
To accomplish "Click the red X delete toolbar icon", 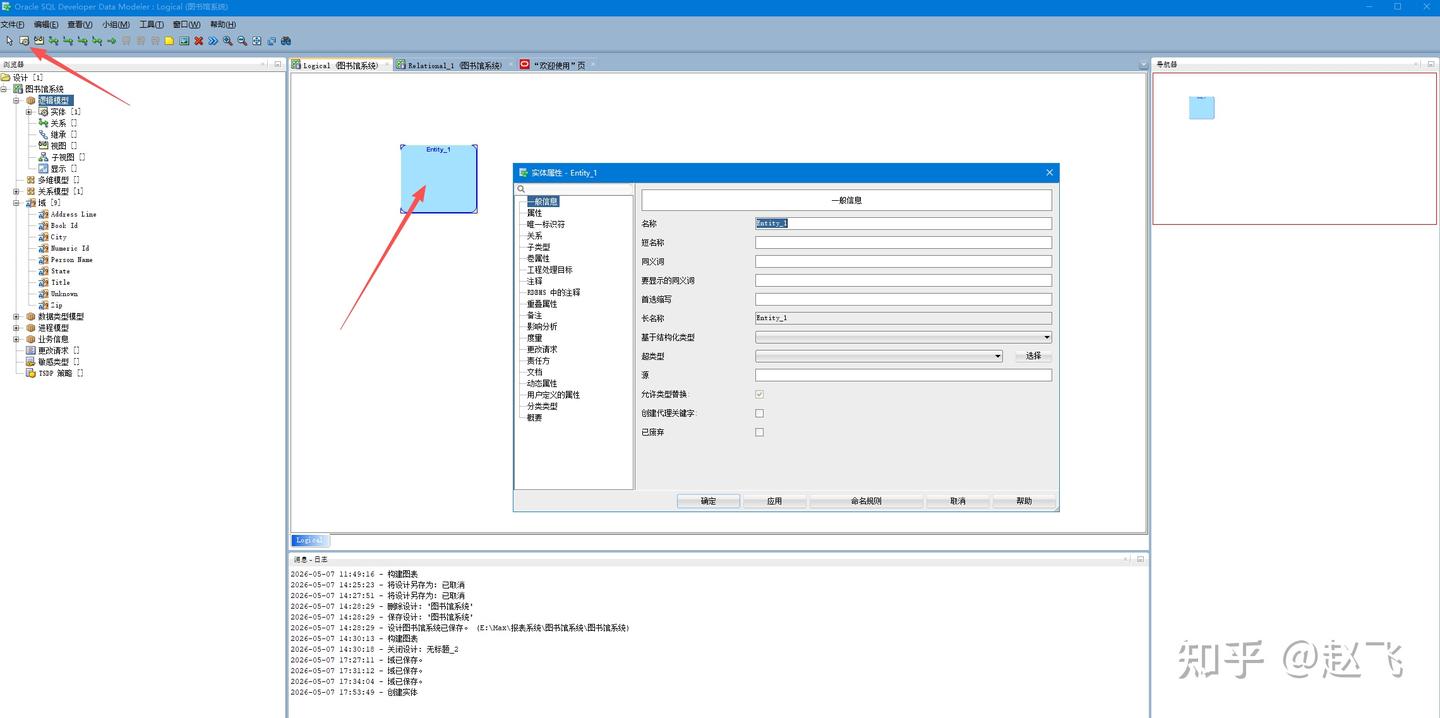I will (x=198, y=41).
